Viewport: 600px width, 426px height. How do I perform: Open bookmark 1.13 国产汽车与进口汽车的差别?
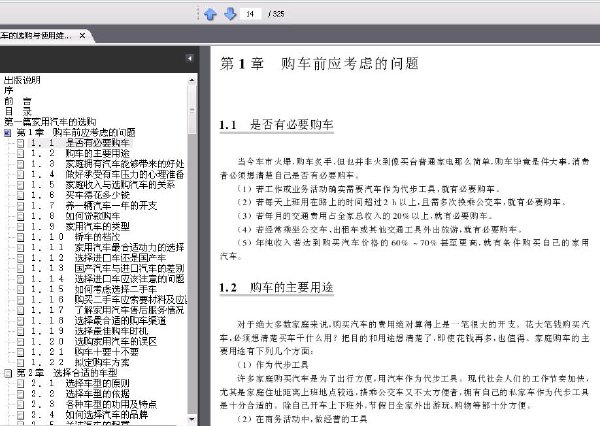[108, 268]
